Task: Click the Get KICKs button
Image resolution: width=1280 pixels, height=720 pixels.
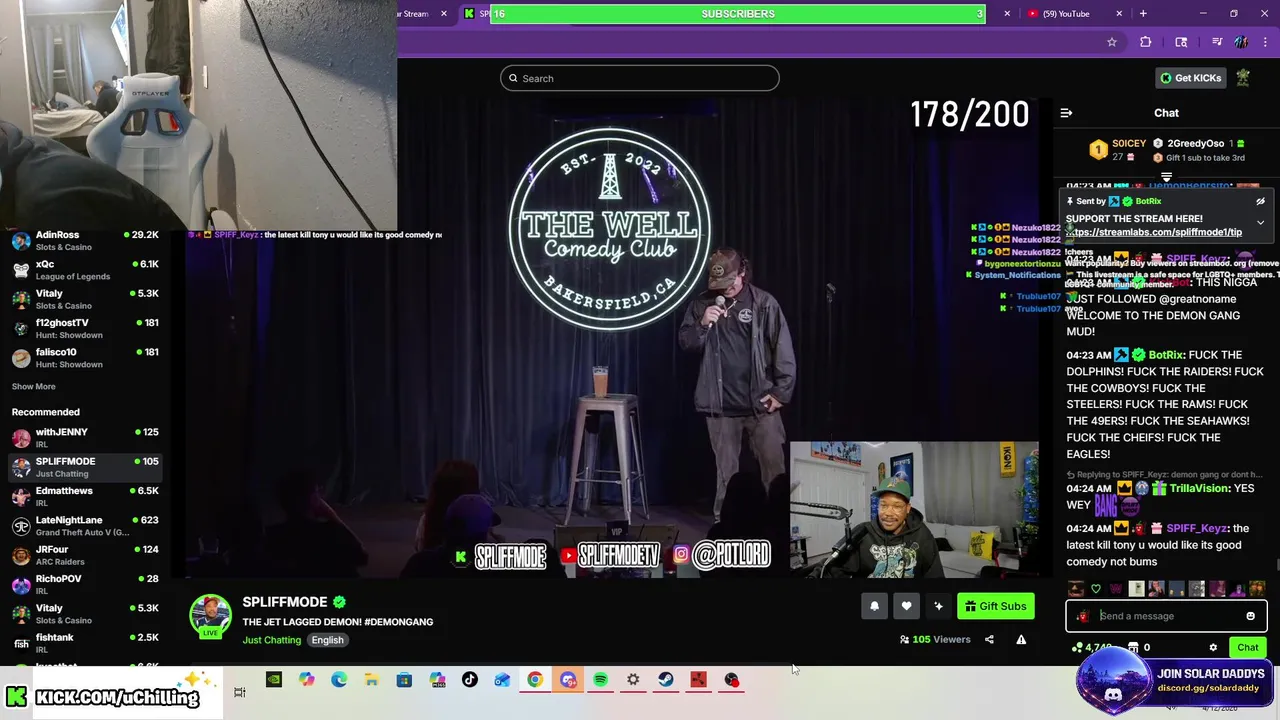Action: (x=1190, y=78)
